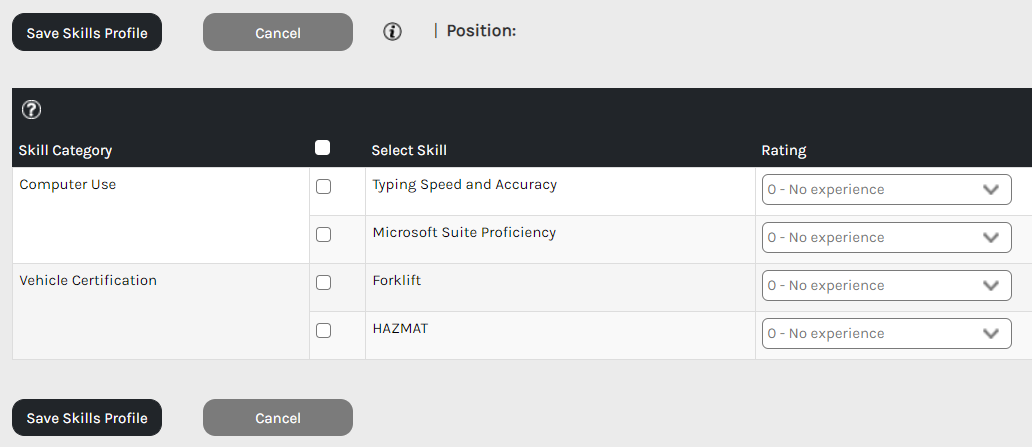Image resolution: width=1032 pixels, height=447 pixels.
Task: Open rating dropdown for Typing Speed and Accuracy
Action: tap(886, 190)
